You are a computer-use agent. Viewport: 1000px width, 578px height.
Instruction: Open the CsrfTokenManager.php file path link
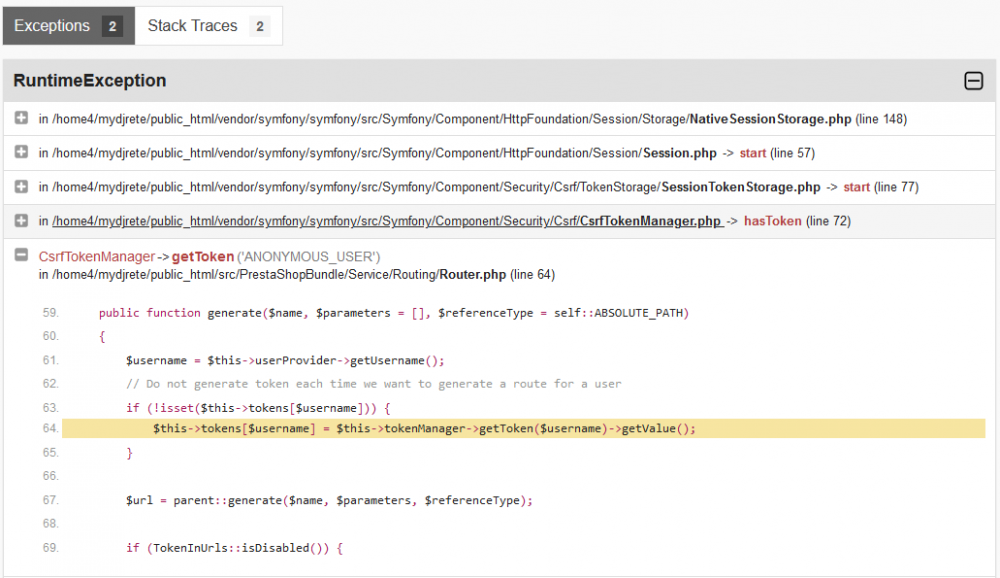(387, 221)
